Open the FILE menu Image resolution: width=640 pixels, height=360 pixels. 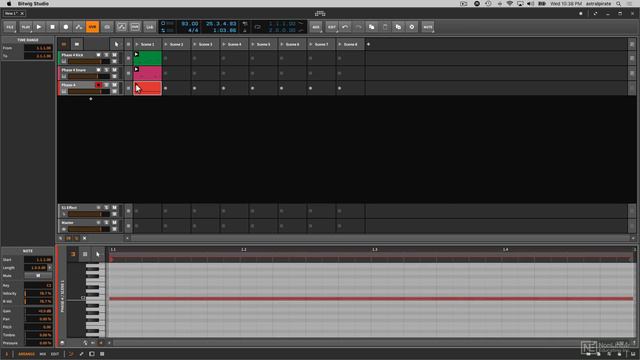10,27
